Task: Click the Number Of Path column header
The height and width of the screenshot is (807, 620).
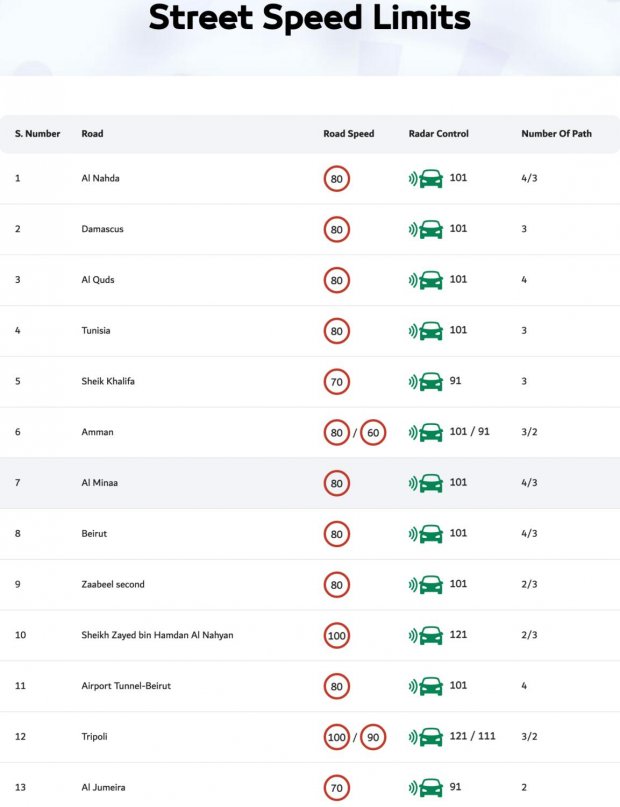Action: click(556, 133)
